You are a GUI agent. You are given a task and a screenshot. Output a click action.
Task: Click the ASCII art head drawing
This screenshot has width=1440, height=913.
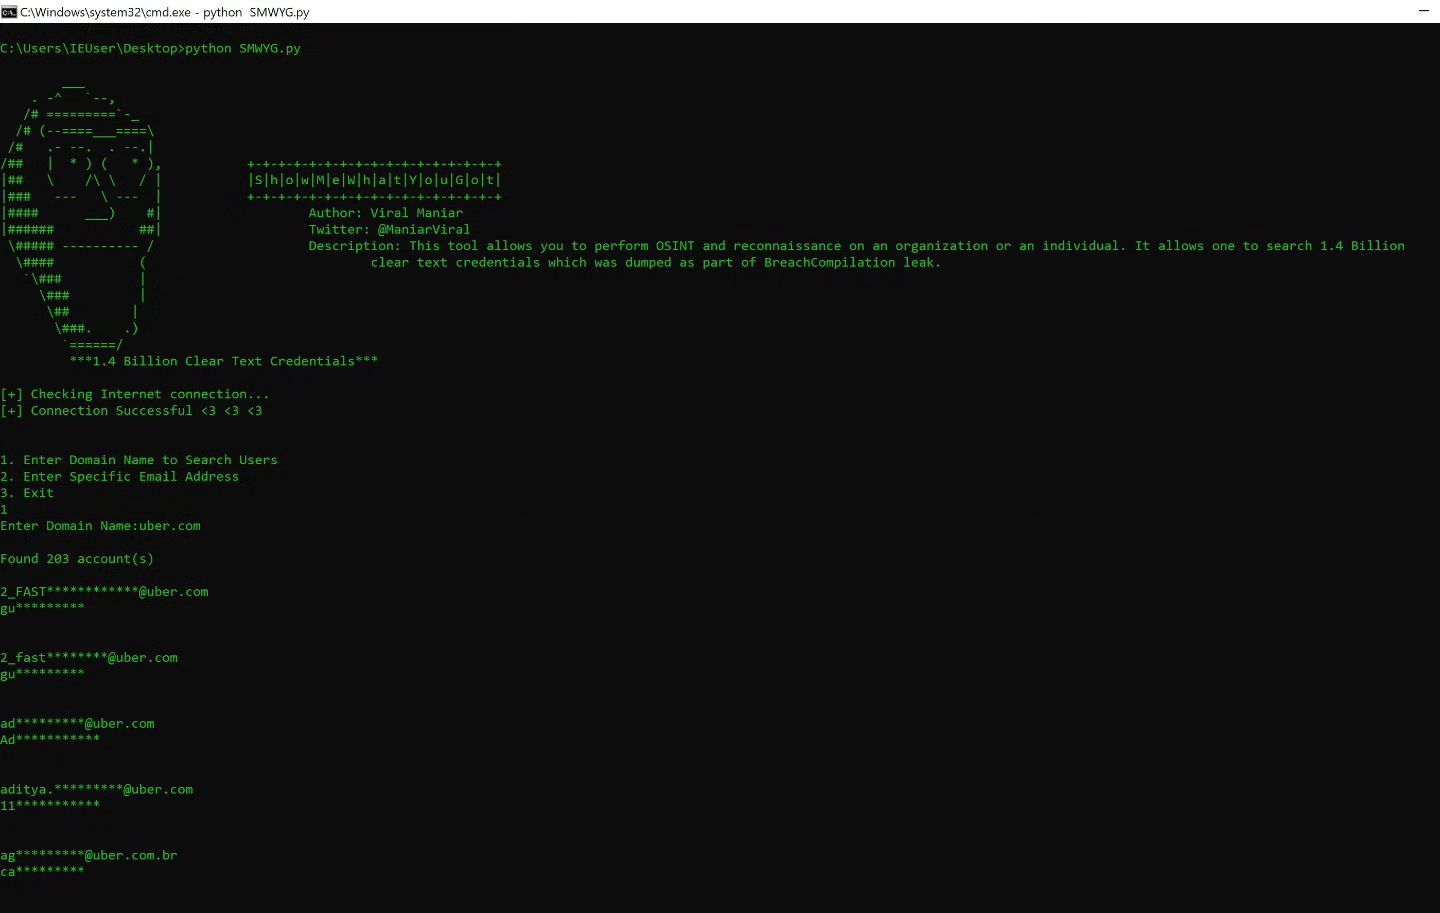(x=82, y=220)
